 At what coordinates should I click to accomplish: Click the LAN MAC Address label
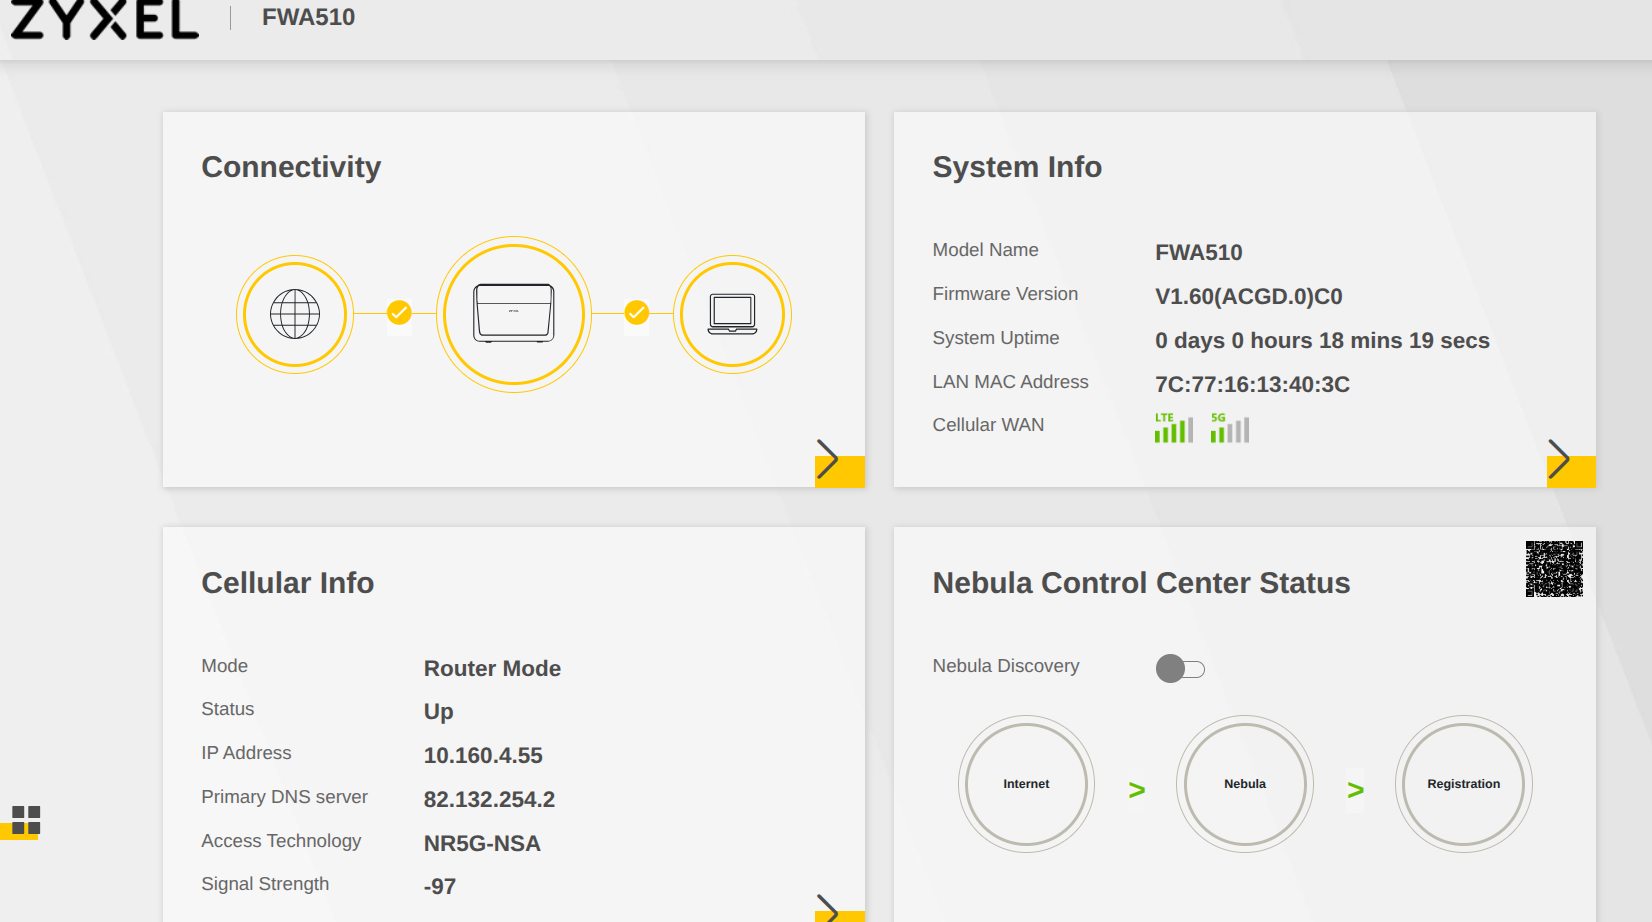(1010, 382)
